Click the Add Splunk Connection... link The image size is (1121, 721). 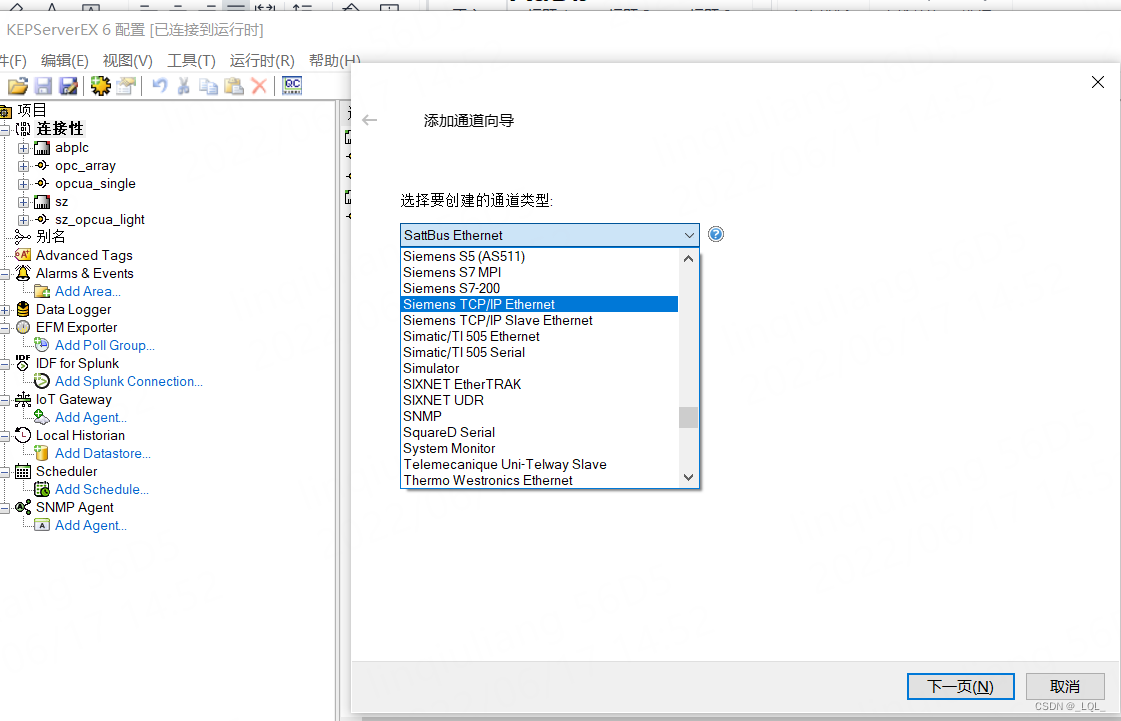coord(129,381)
